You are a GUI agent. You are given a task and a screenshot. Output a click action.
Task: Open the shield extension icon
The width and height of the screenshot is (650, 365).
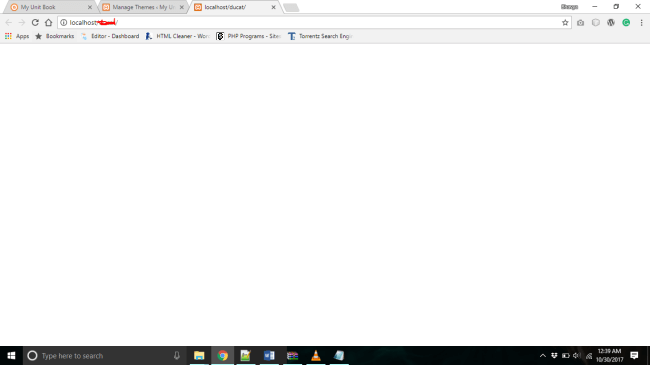coord(596,22)
